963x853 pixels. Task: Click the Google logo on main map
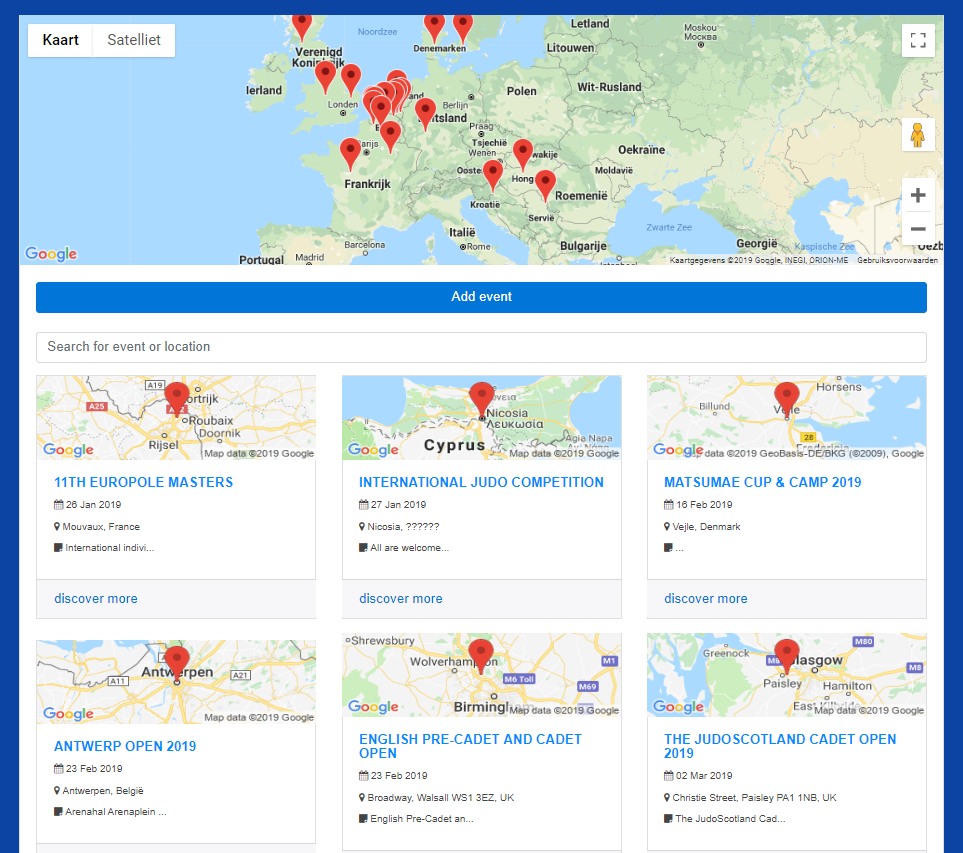point(51,254)
